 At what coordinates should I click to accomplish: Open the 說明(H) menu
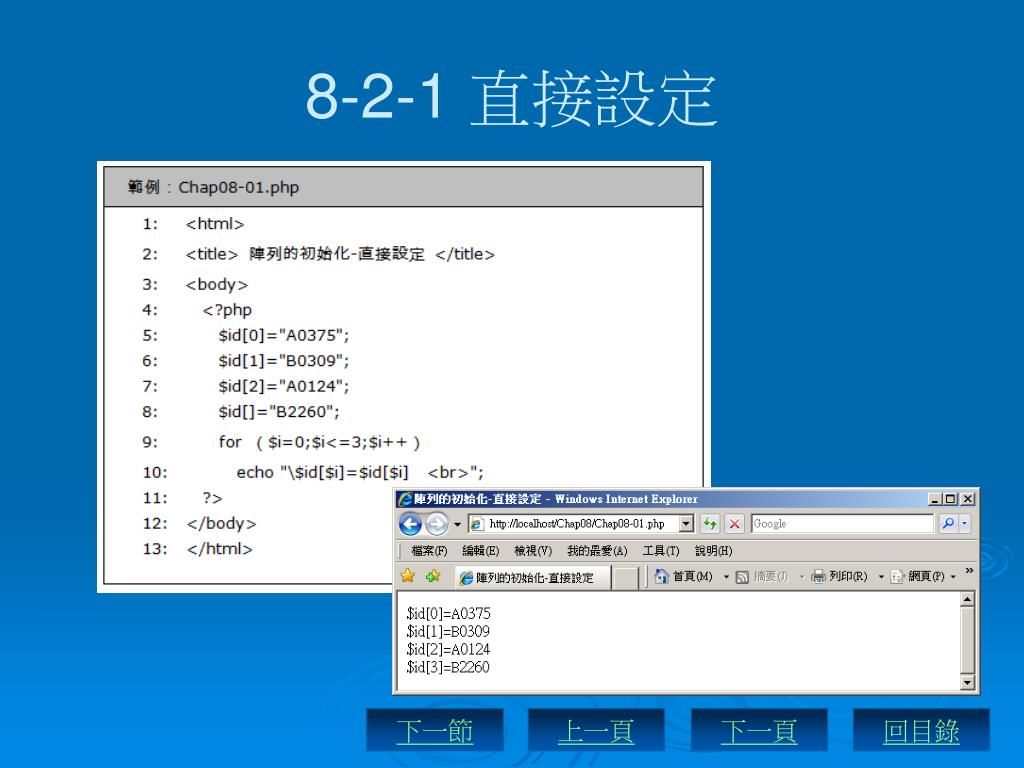point(713,551)
